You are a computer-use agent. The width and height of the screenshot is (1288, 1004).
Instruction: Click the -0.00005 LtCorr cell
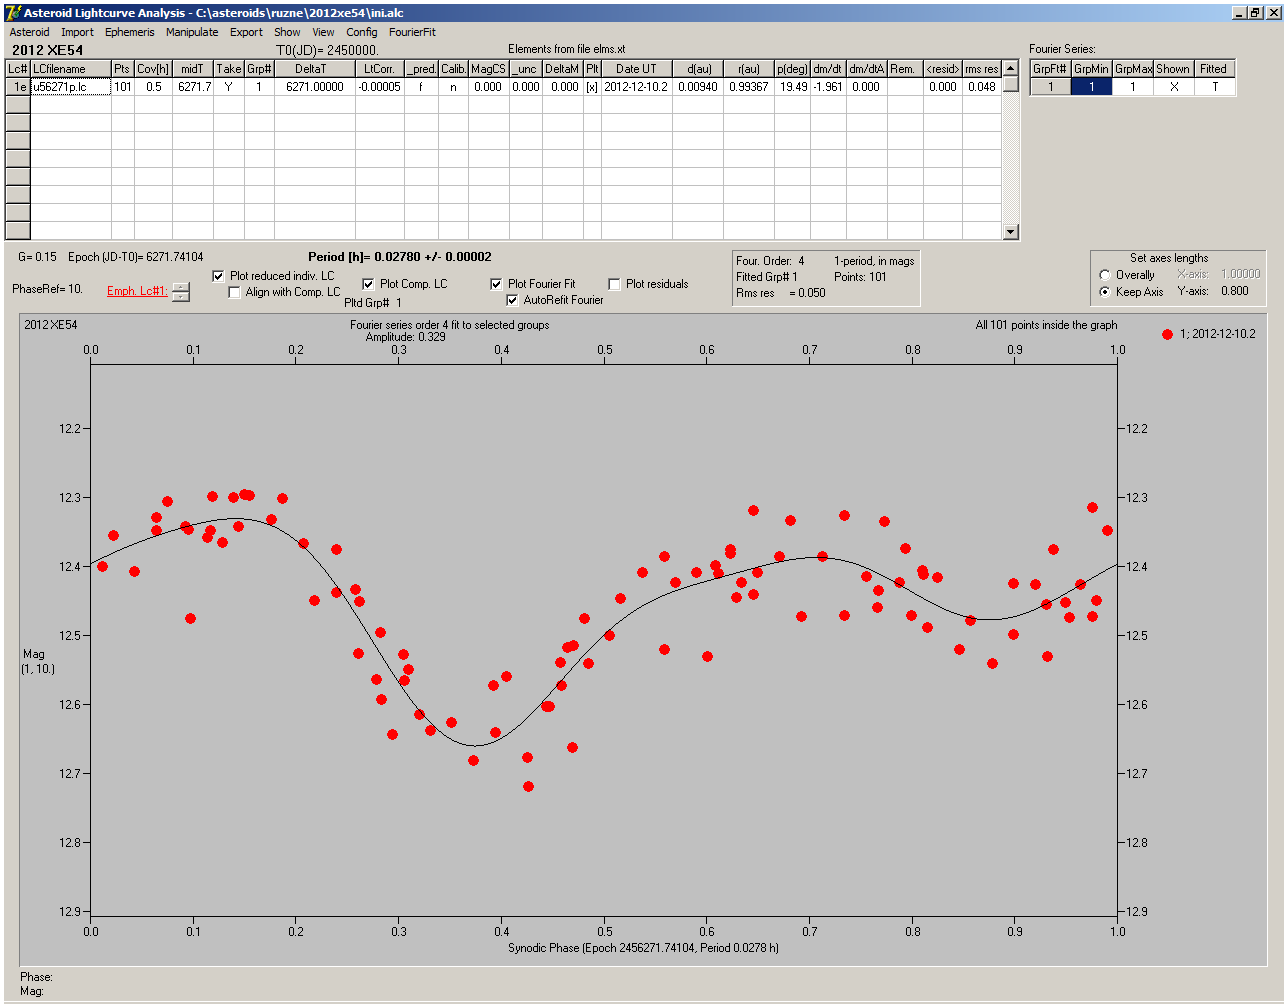(x=380, y=87)
